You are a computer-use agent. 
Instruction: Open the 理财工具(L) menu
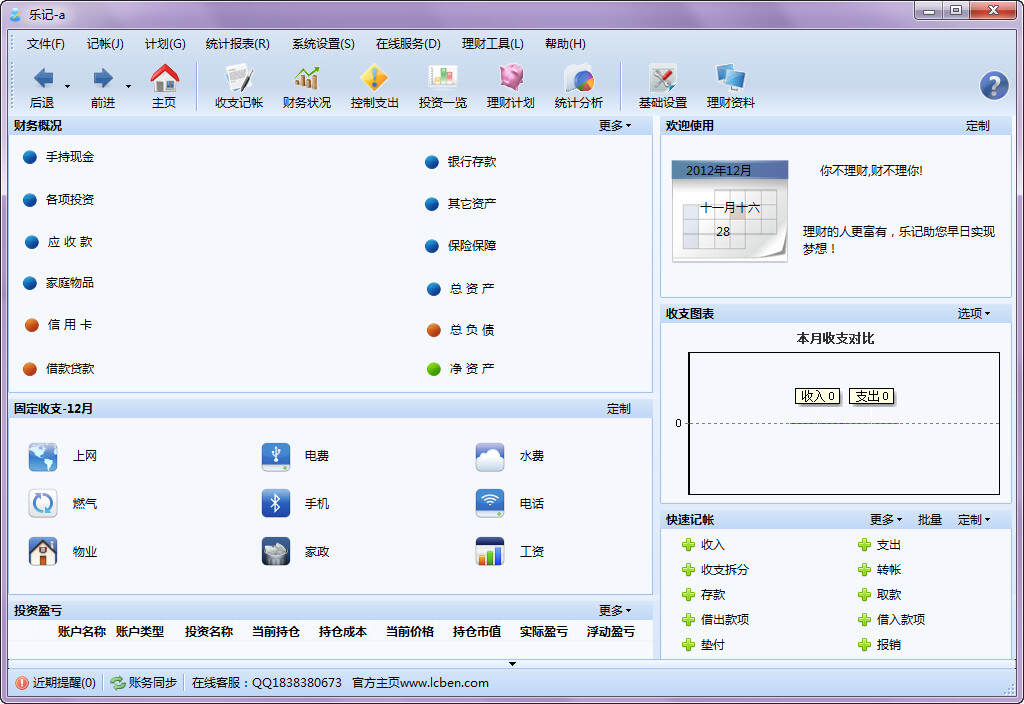pyautogui.click(x=492, y=44)
